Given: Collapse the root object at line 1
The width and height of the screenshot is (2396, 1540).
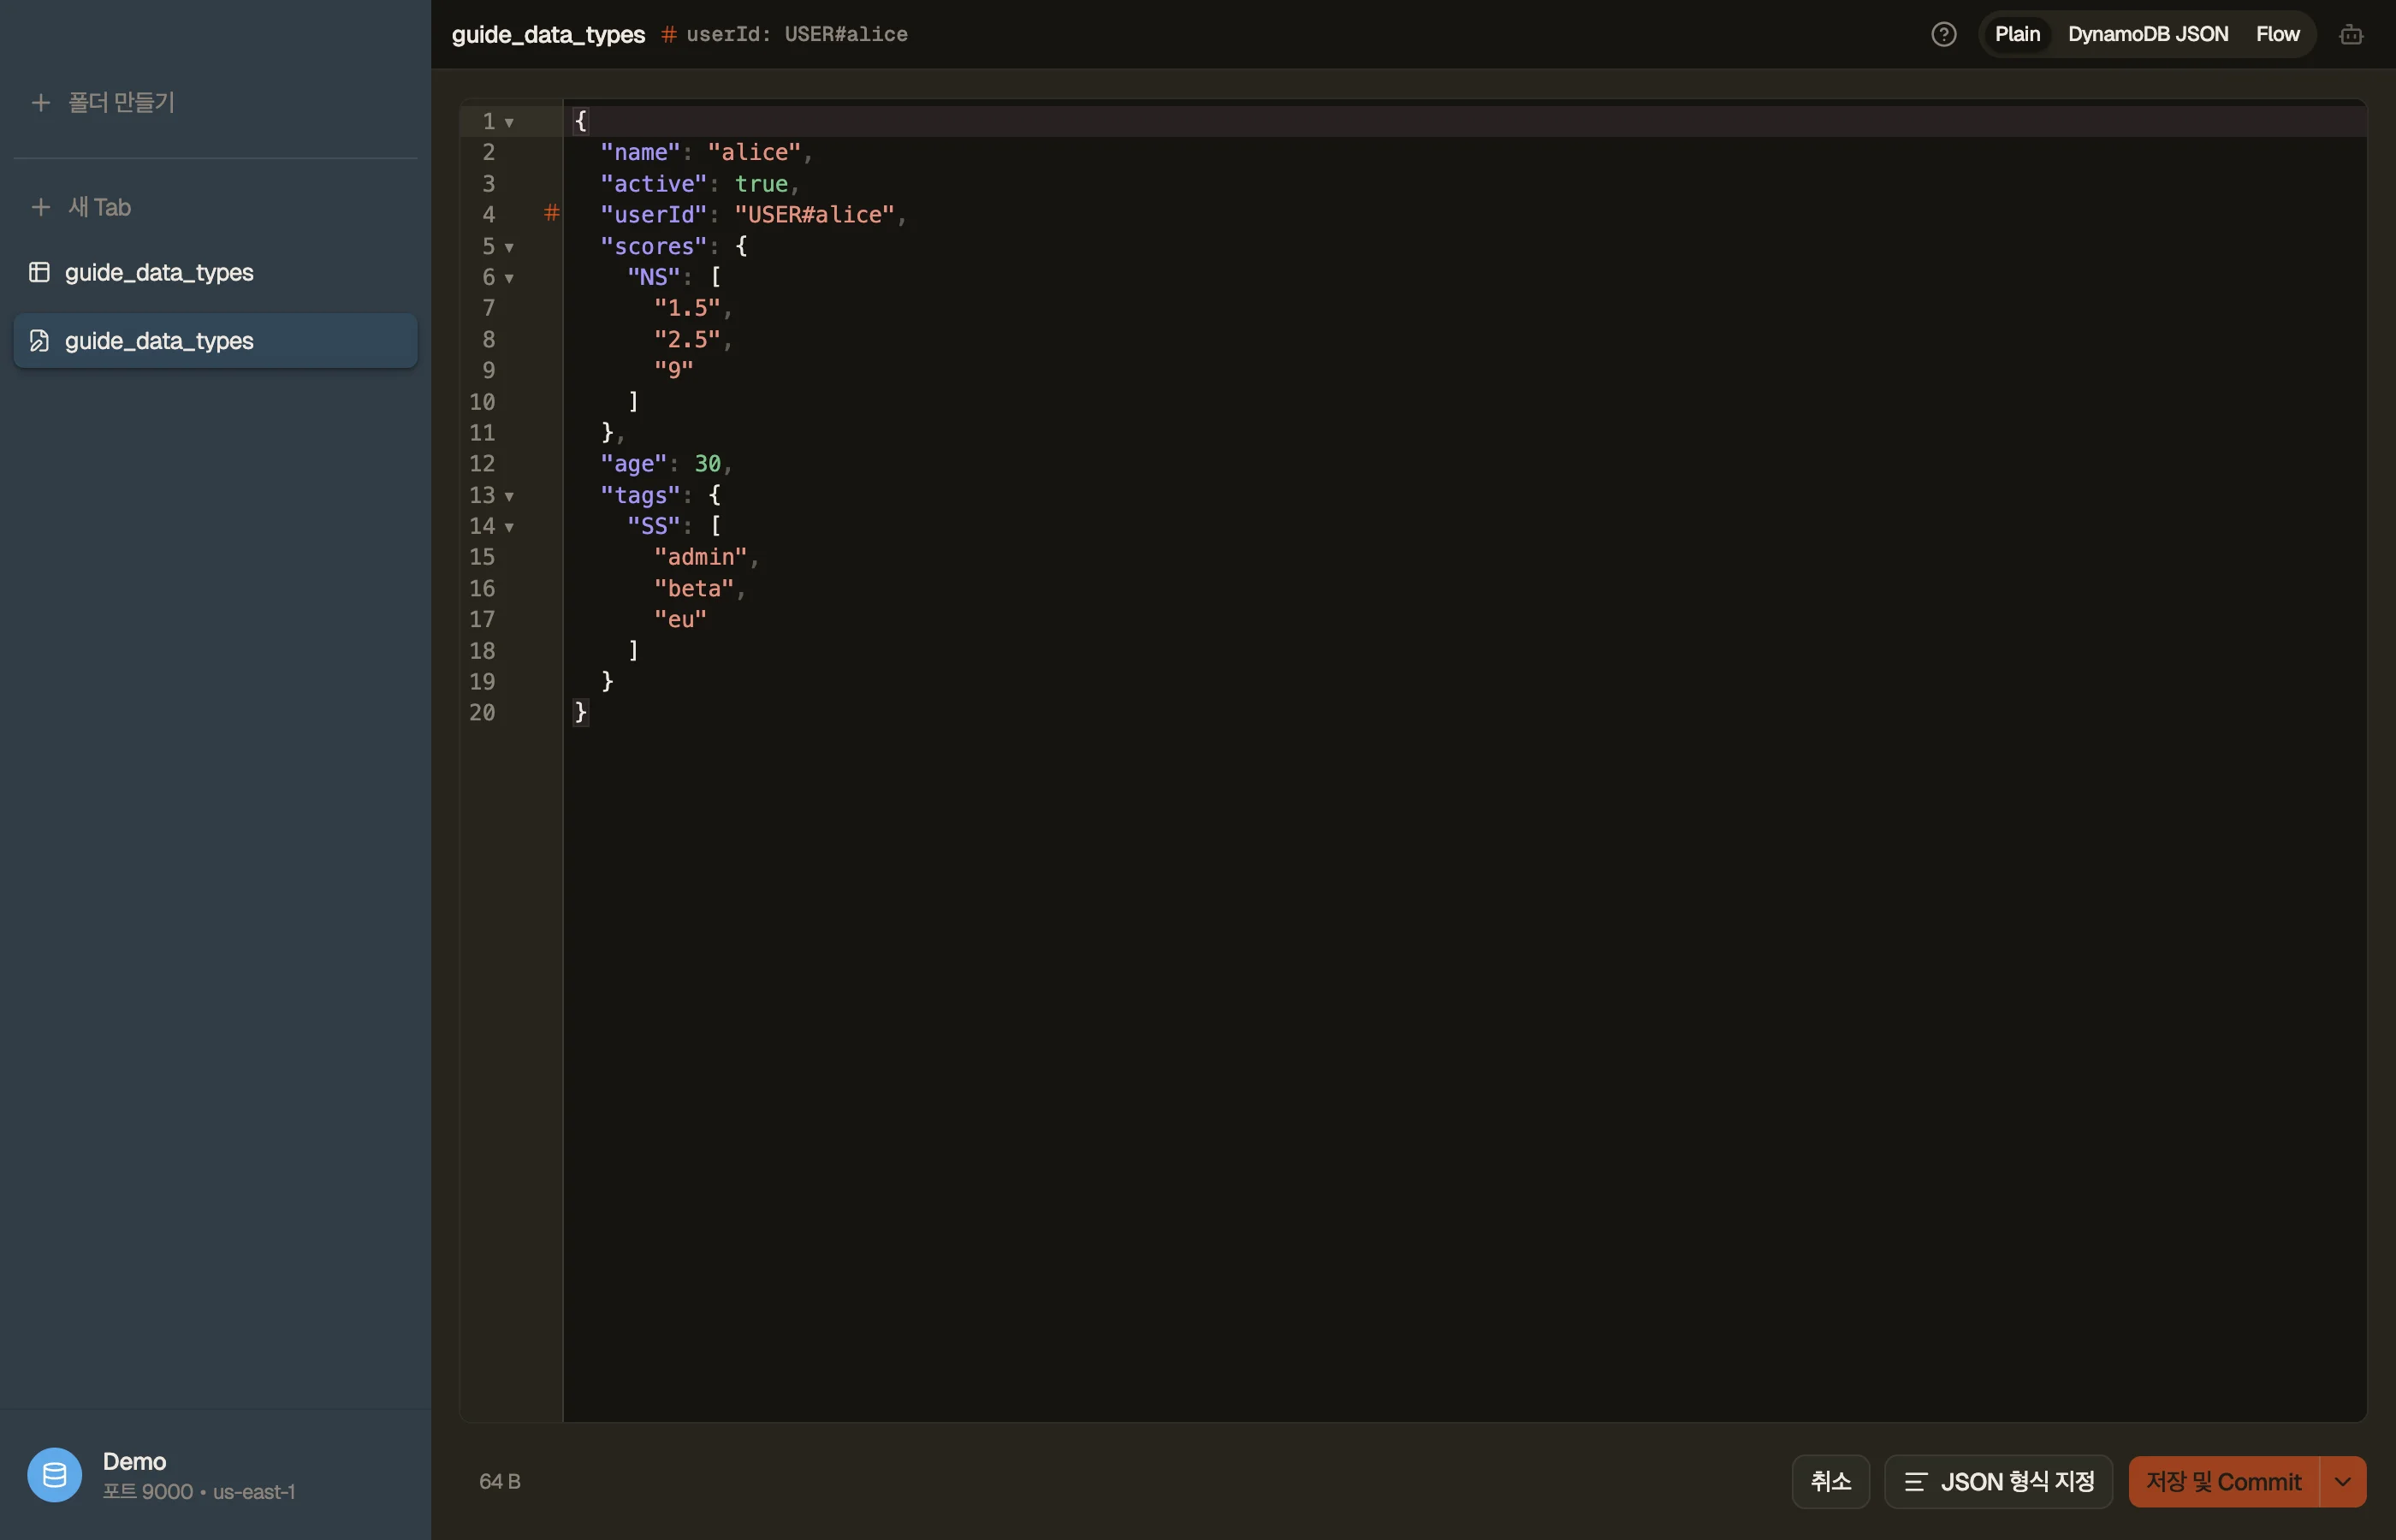Looking at the screenshot, I should click(x=509, y=123).
